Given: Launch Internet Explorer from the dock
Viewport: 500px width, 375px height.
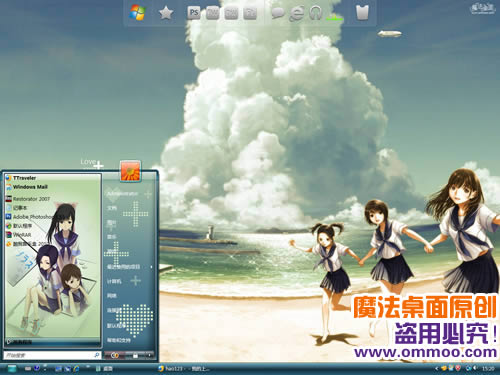Looking at the screenshot, I should tap(296, 13).
